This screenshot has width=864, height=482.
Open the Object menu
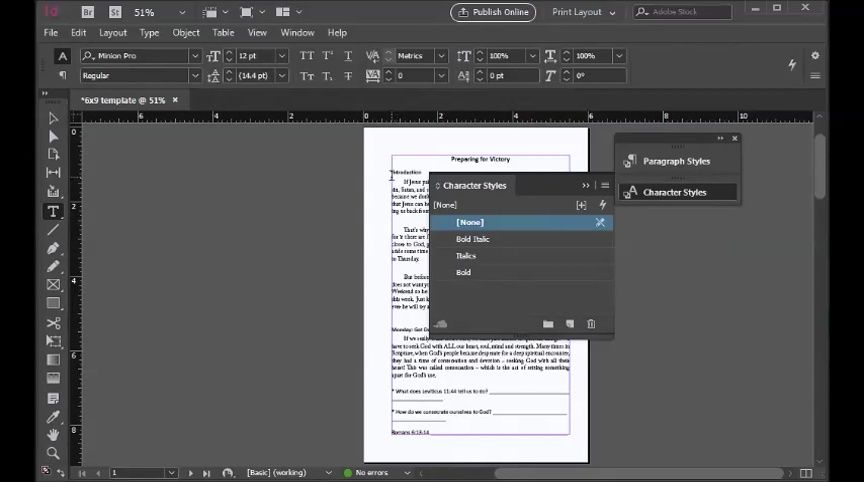click(186, 33)
